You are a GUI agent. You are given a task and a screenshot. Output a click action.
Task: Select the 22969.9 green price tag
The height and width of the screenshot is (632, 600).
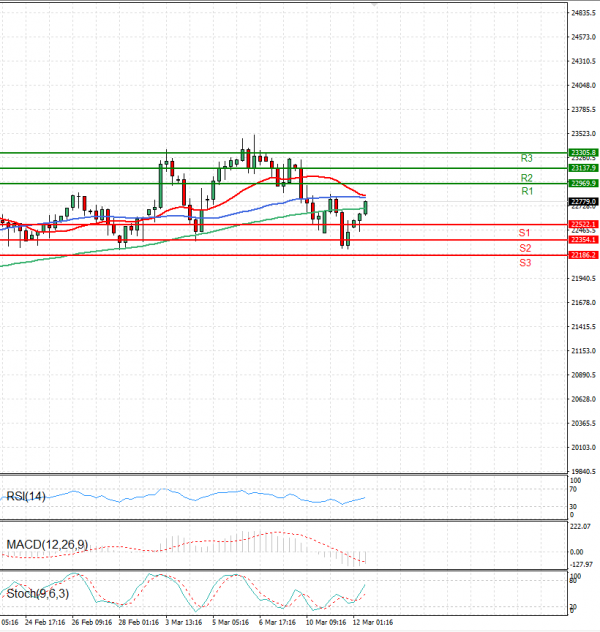click(x=583, y=184)
